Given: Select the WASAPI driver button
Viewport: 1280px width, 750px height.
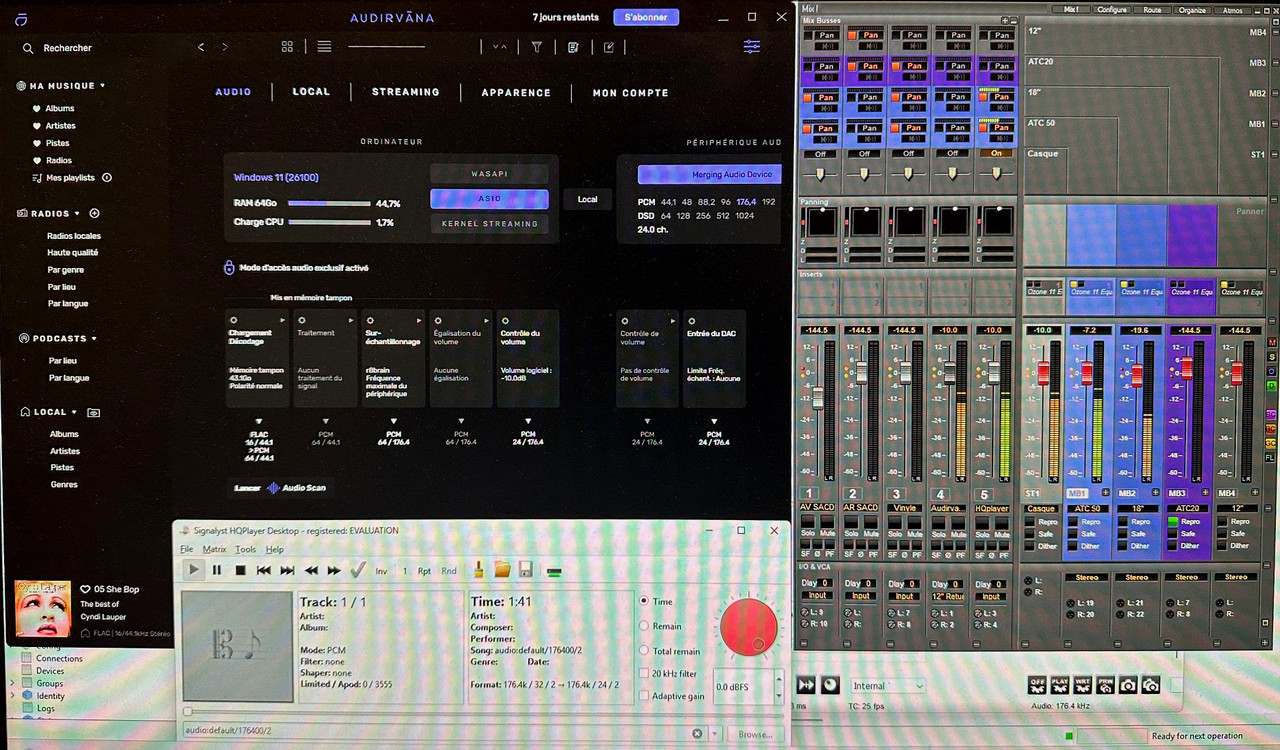Looking at the screenshot, I should point(489,173).
